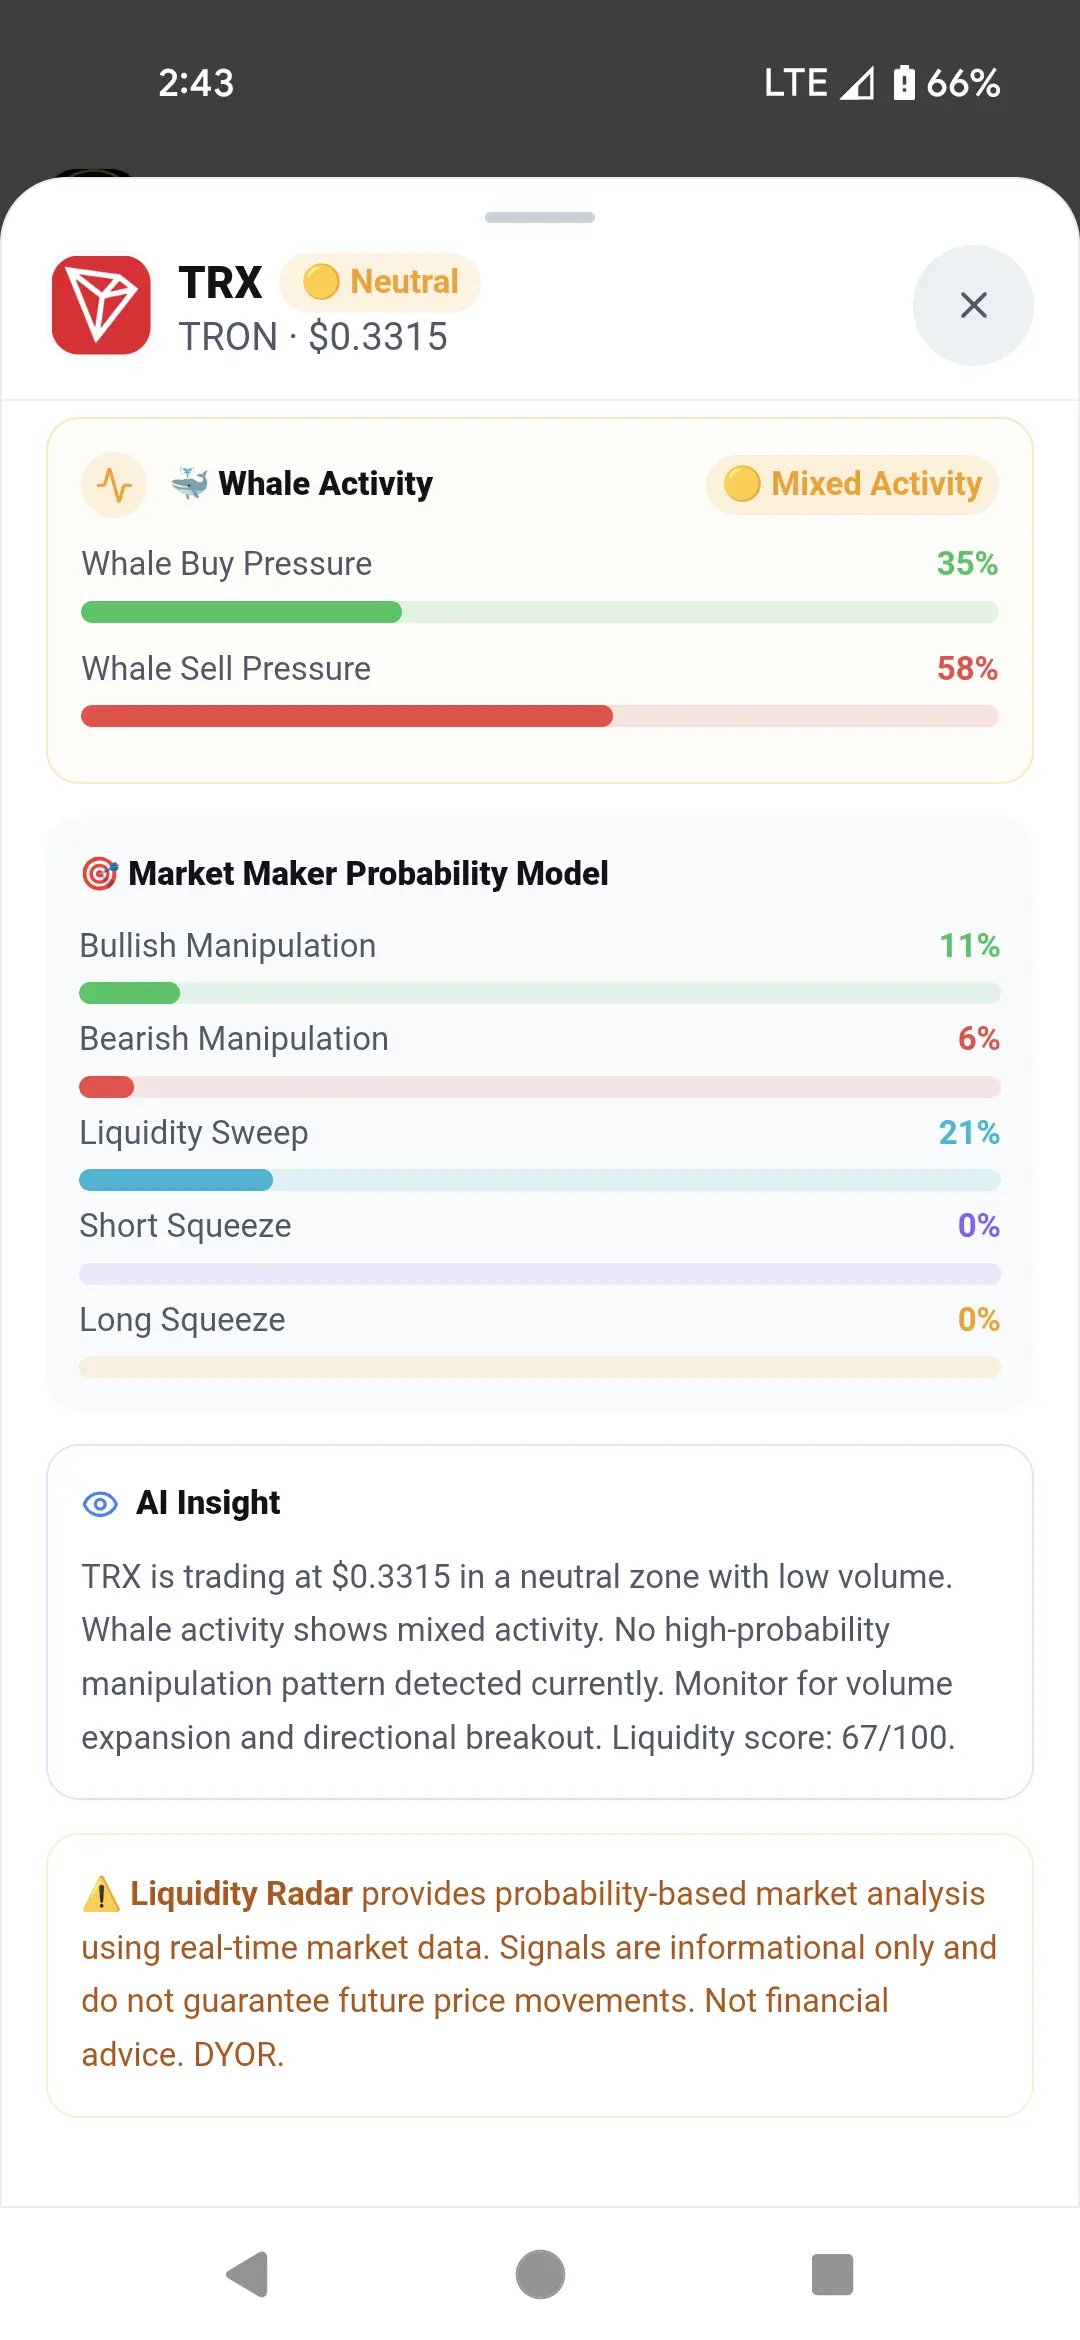The height and width of the screenshot is (2340, 1080).
Task: Tap the Whale Activity pulse icon
Action: 114,485
